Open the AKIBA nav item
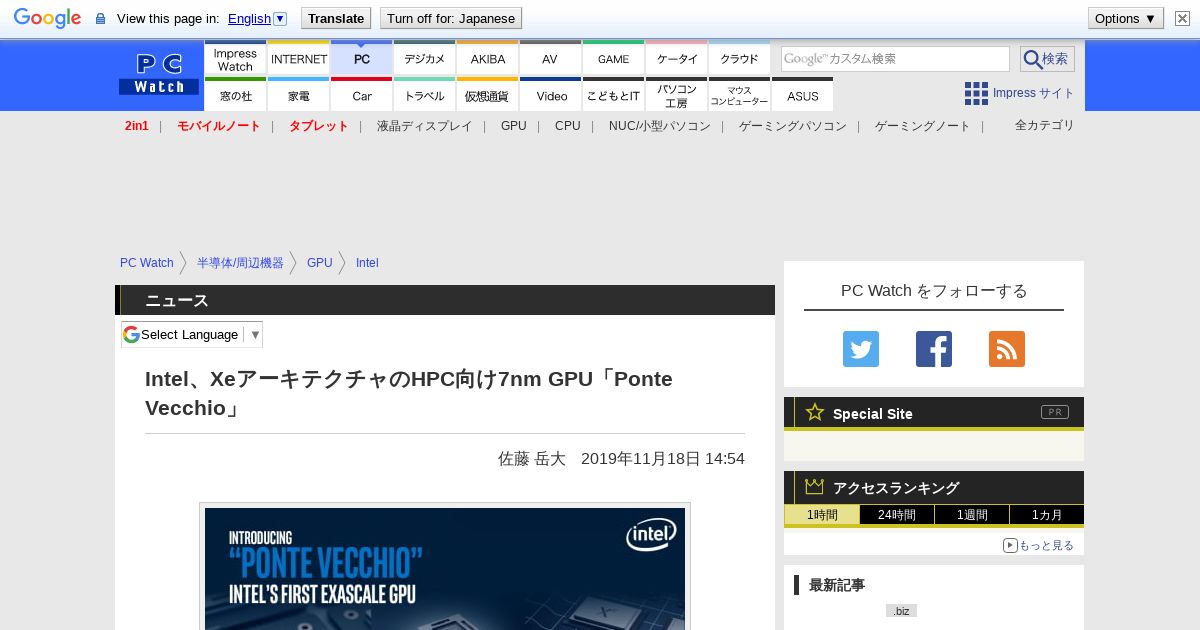 pyautogui.click(x=488, y=59)
